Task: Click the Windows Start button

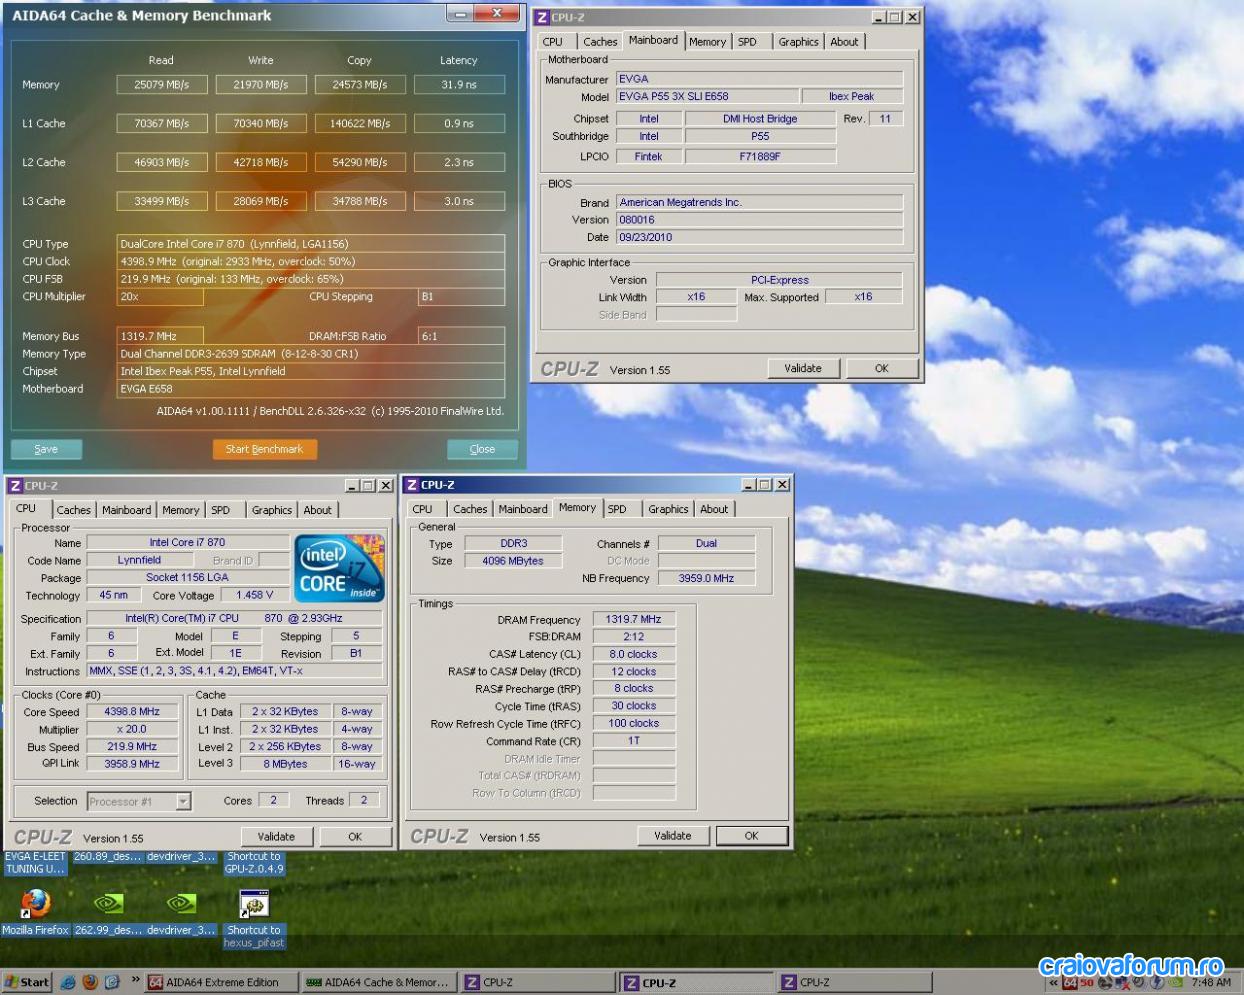Action: click(27, 982)
